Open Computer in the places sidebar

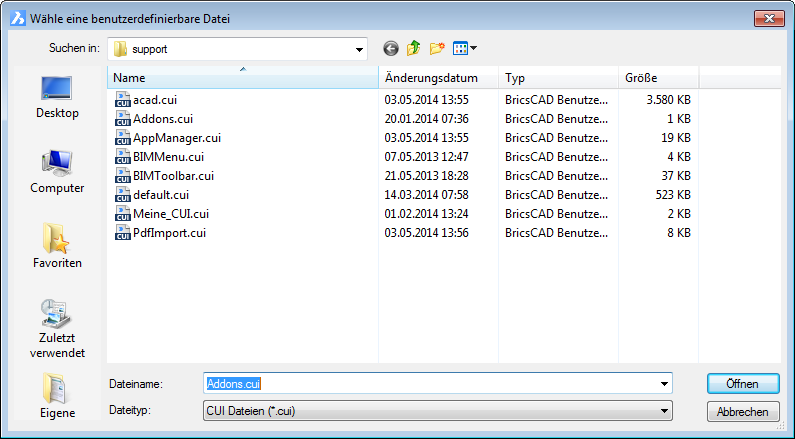pos(57,172)
